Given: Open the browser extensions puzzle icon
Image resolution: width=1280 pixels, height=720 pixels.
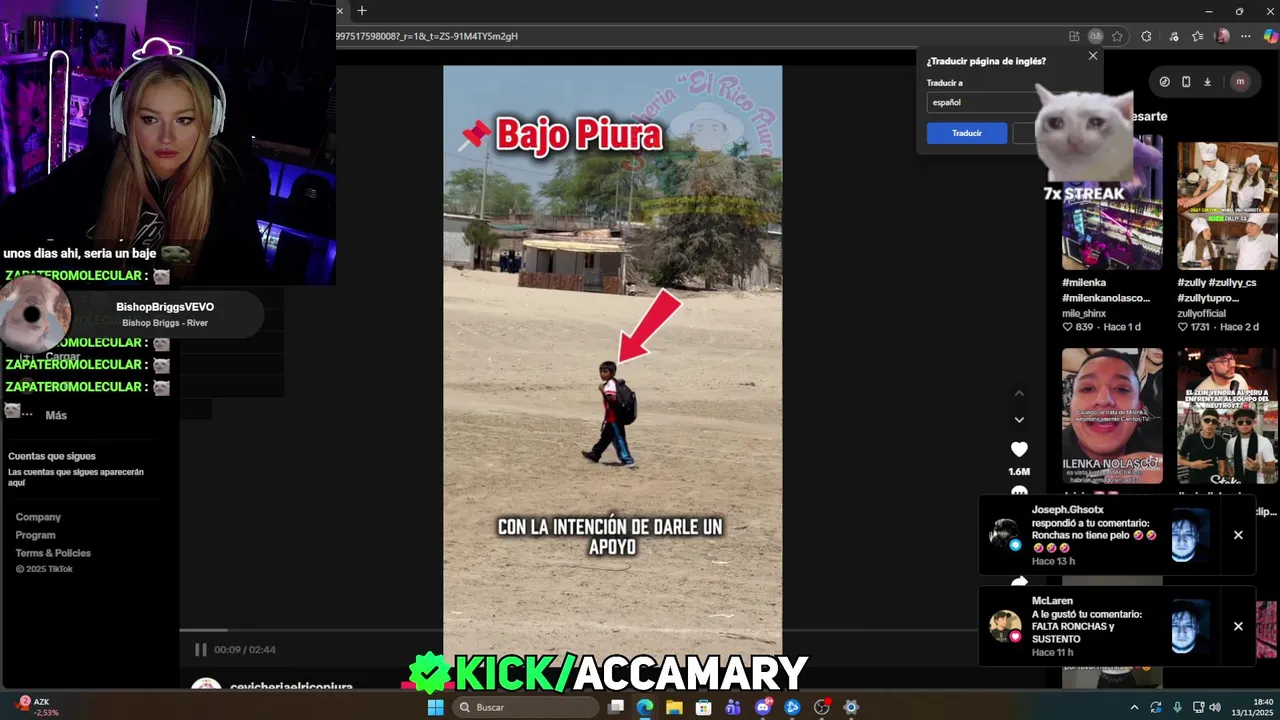Looking at the screenshot, I should tap(1146, 36).
